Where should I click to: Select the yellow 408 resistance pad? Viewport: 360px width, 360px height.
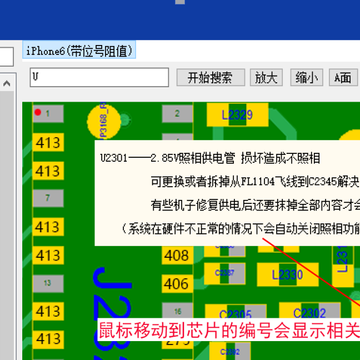pos(177,256)
